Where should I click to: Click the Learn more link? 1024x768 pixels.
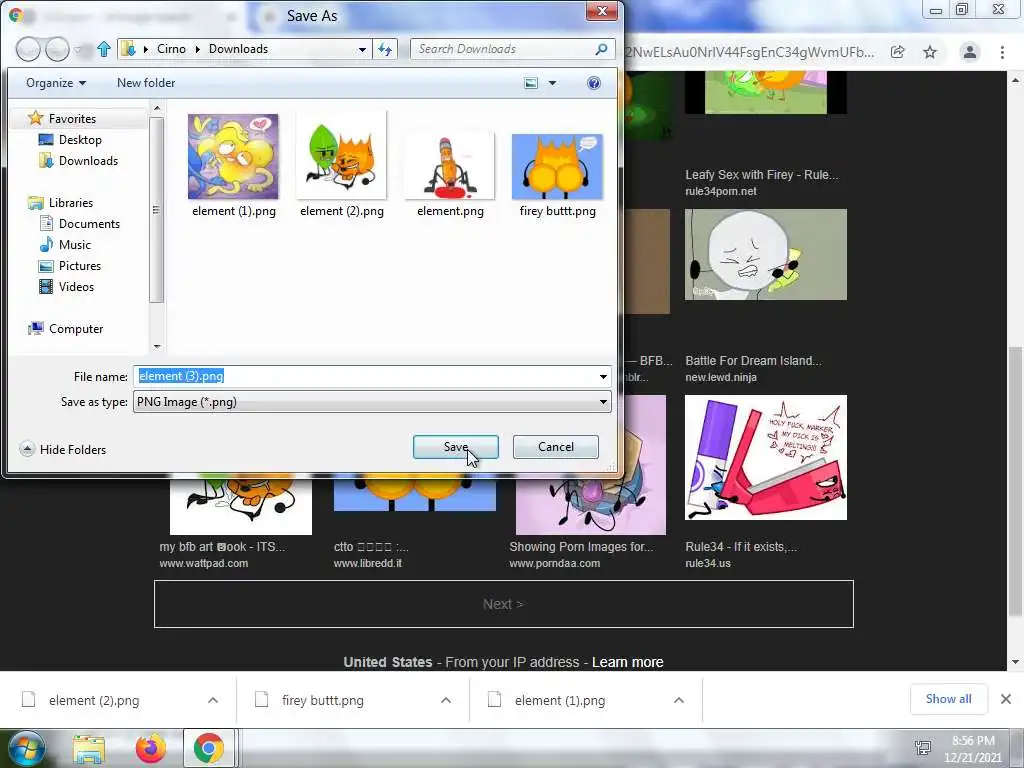[x=628, y=662]
